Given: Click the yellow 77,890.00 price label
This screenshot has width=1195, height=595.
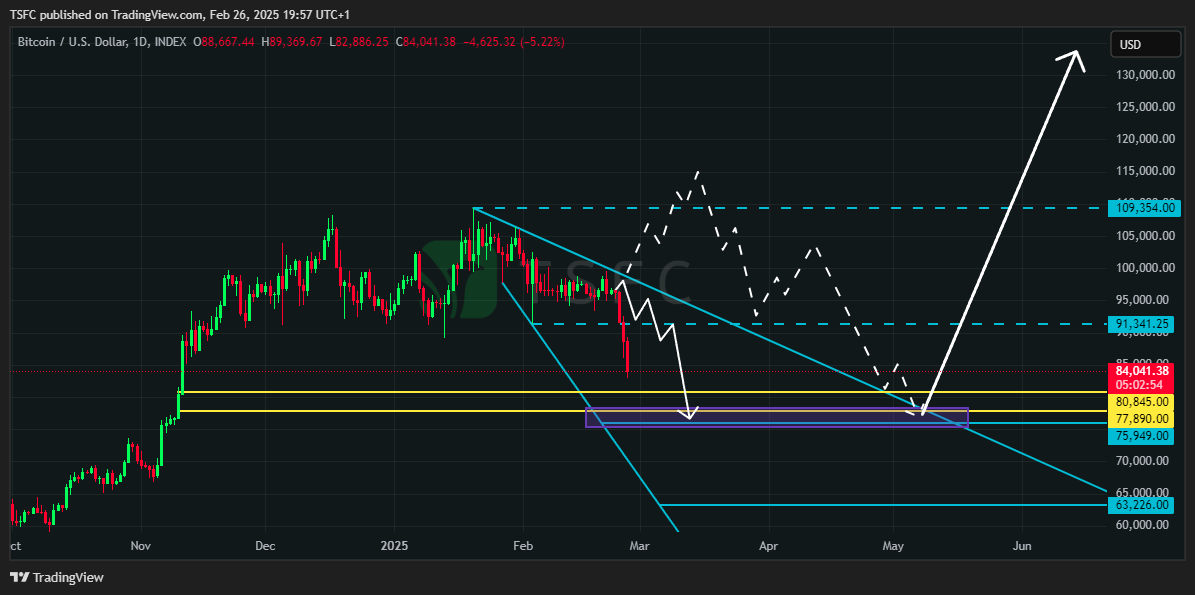Looking at the screenshot, I should (x=1140, y=418).
